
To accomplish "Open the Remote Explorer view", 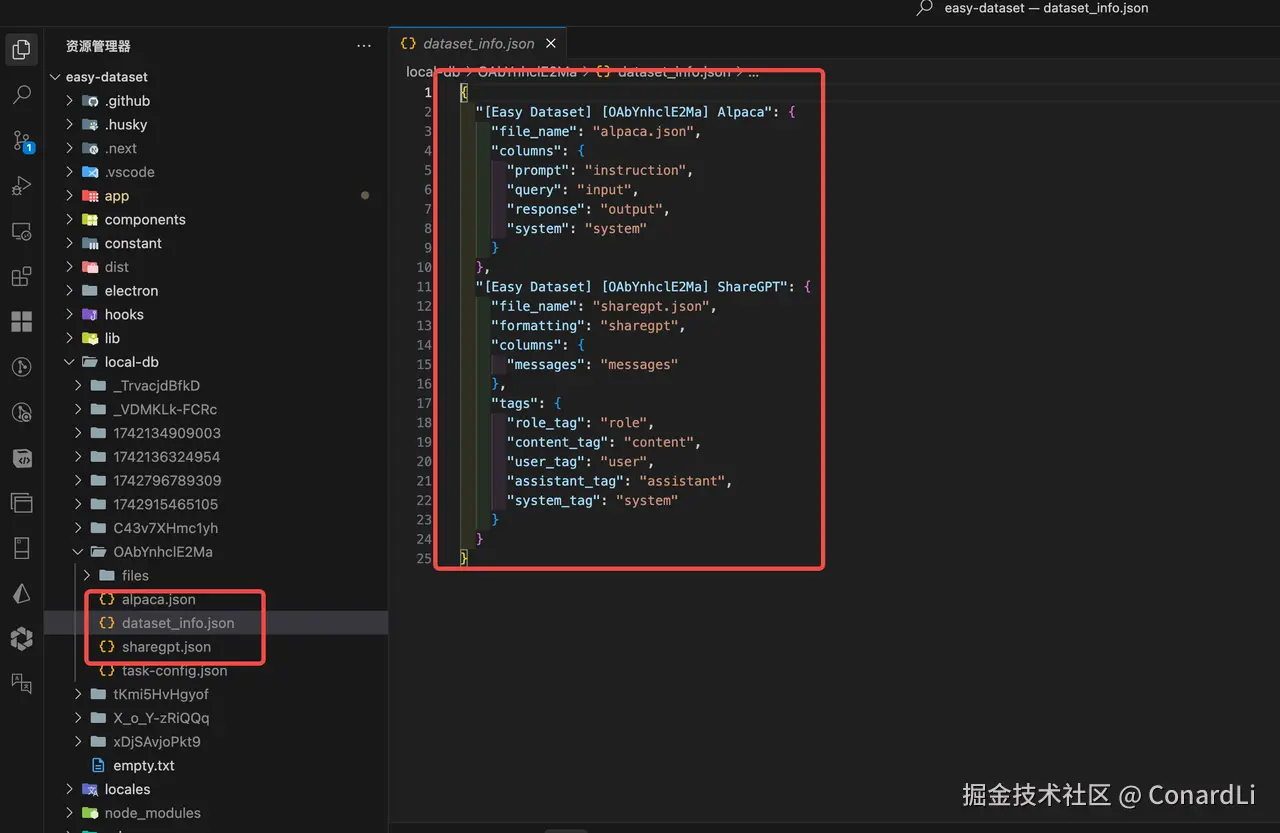I will (21, 232).
